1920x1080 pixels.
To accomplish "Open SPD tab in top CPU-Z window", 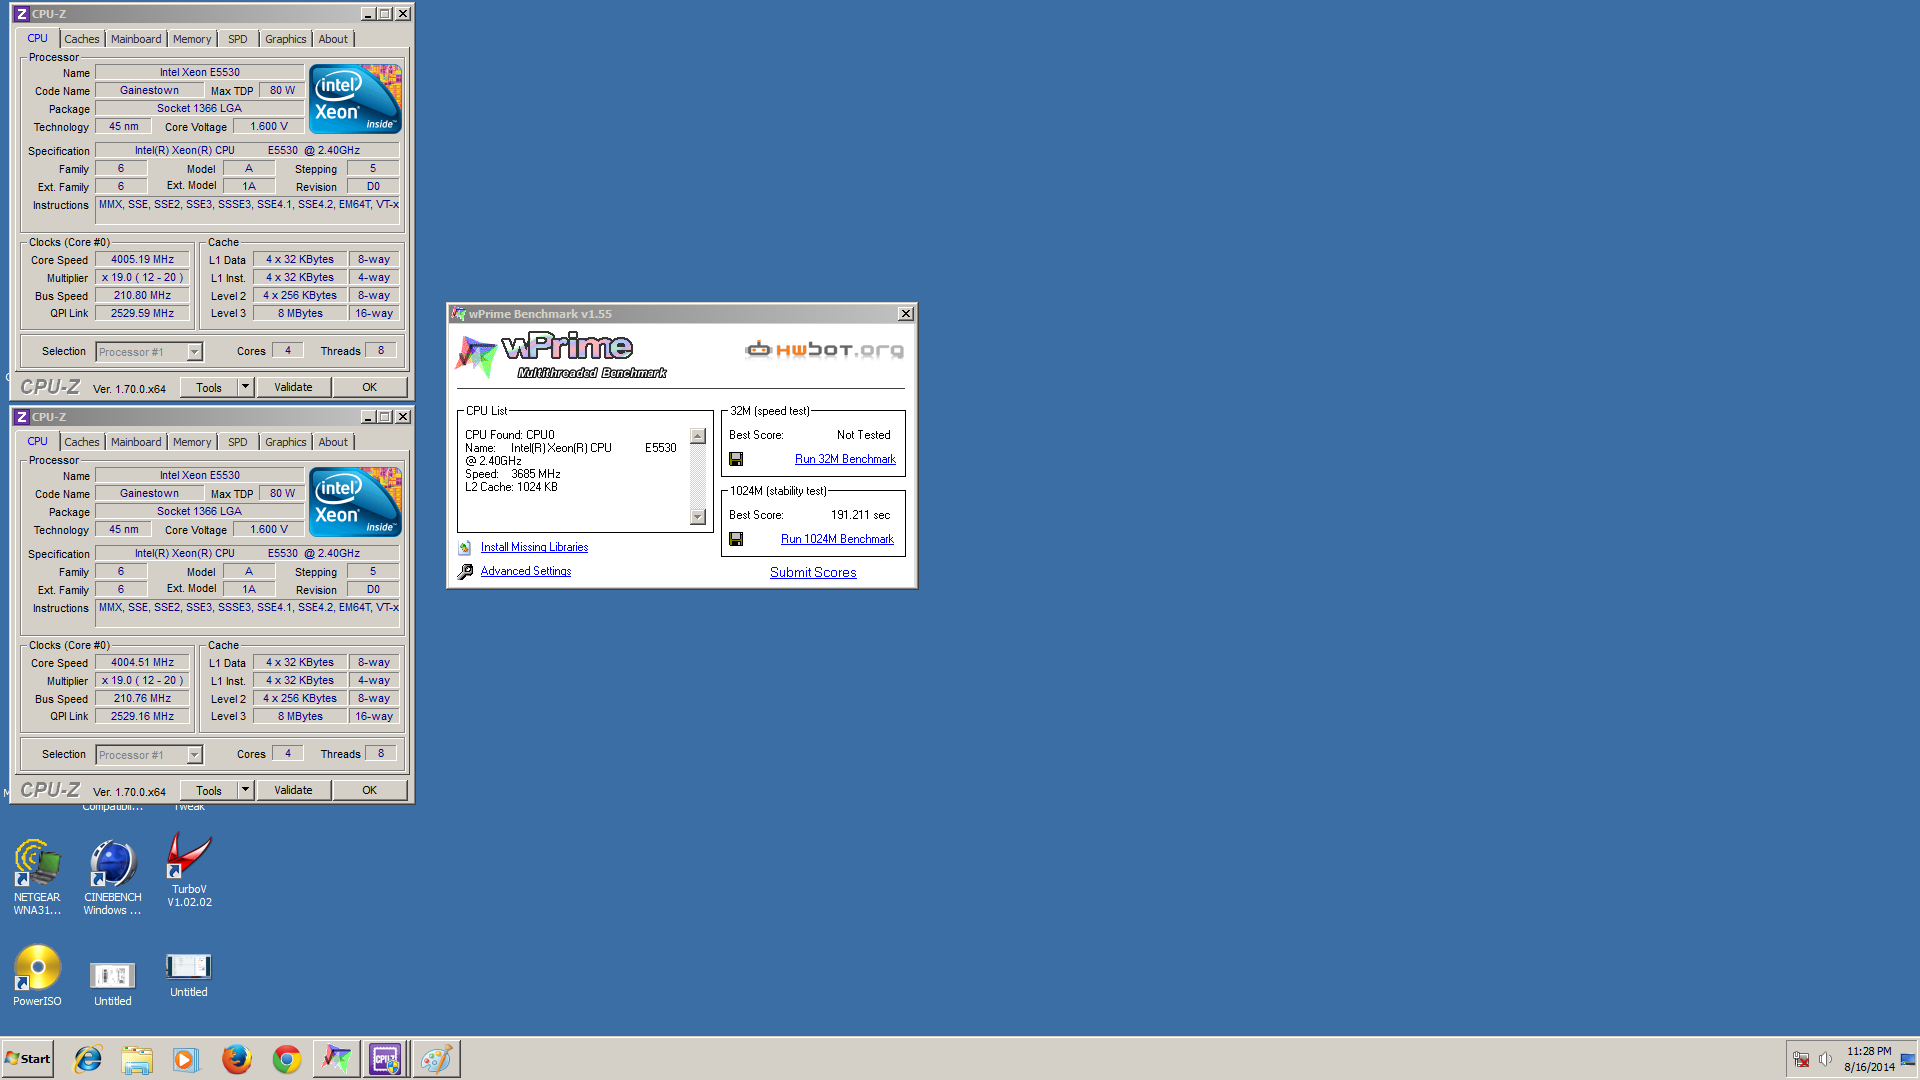I will (x=237, y=39).
